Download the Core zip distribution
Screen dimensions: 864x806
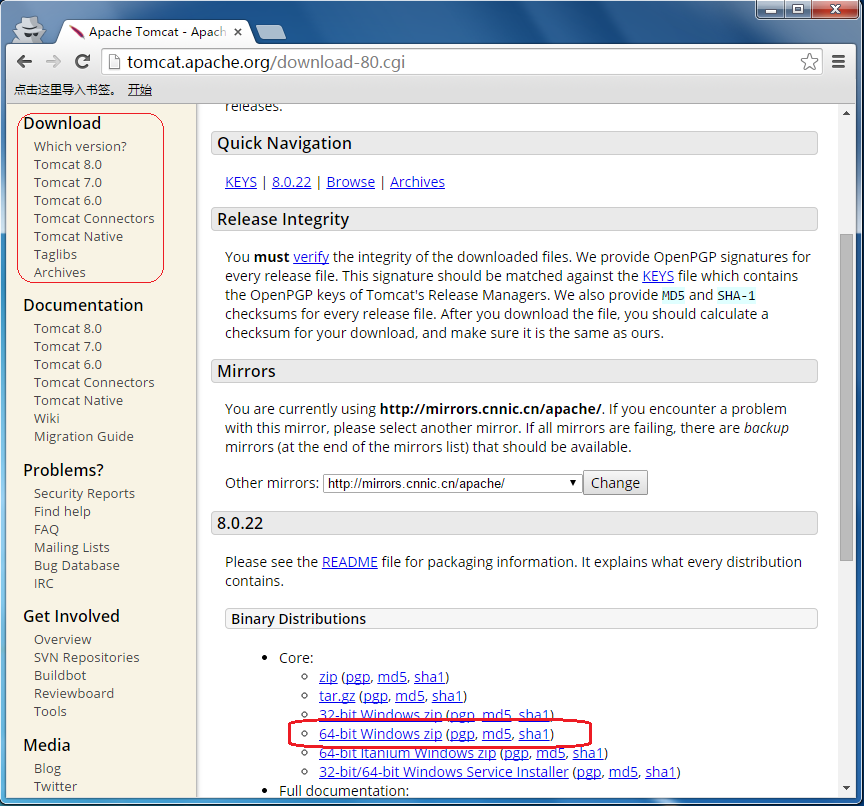point(328,677)
